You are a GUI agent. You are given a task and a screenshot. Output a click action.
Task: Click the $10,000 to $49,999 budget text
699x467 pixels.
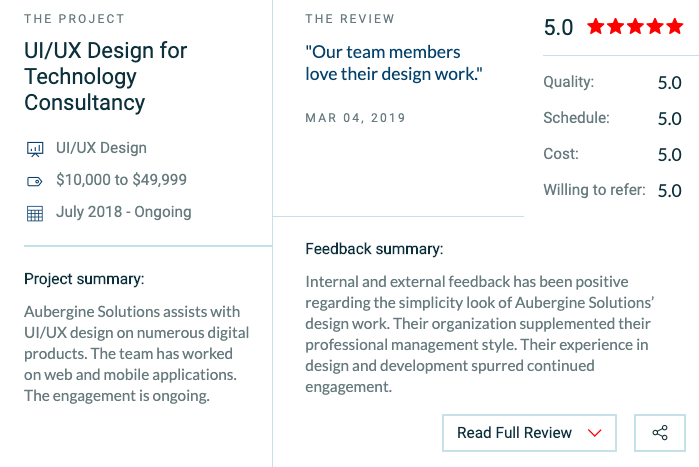(121, 180)
